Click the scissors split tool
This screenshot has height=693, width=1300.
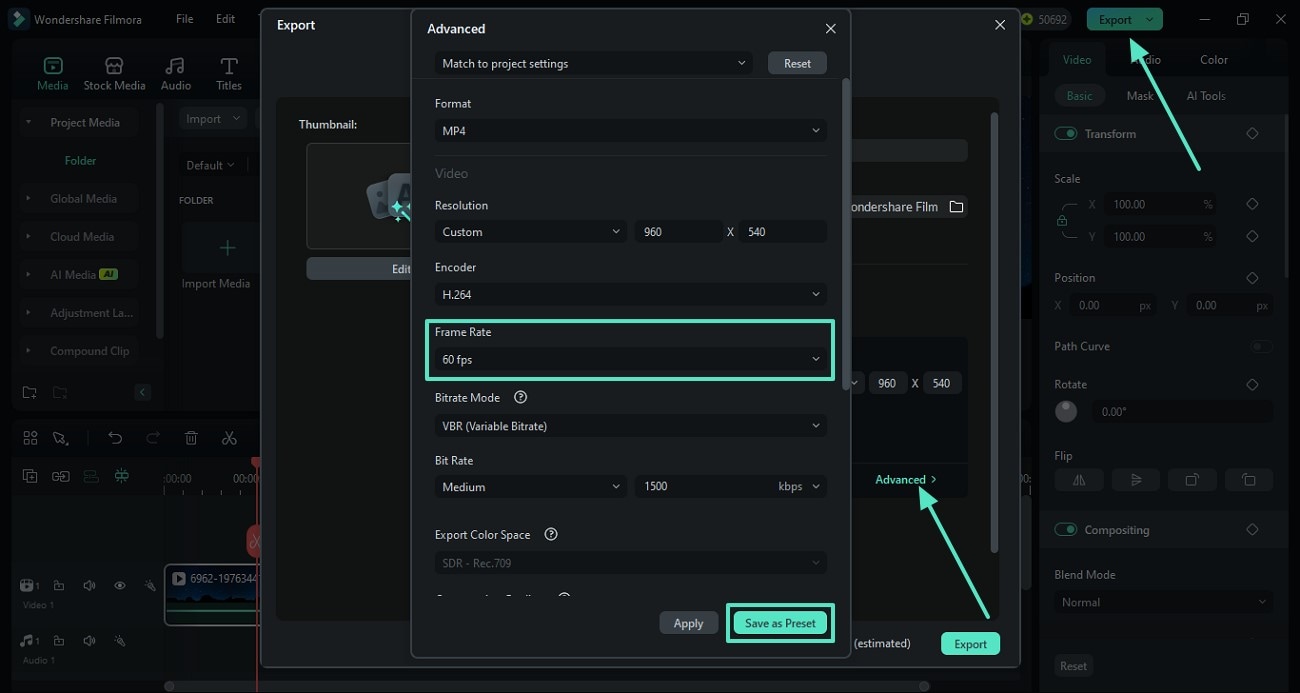pos(229,438)
